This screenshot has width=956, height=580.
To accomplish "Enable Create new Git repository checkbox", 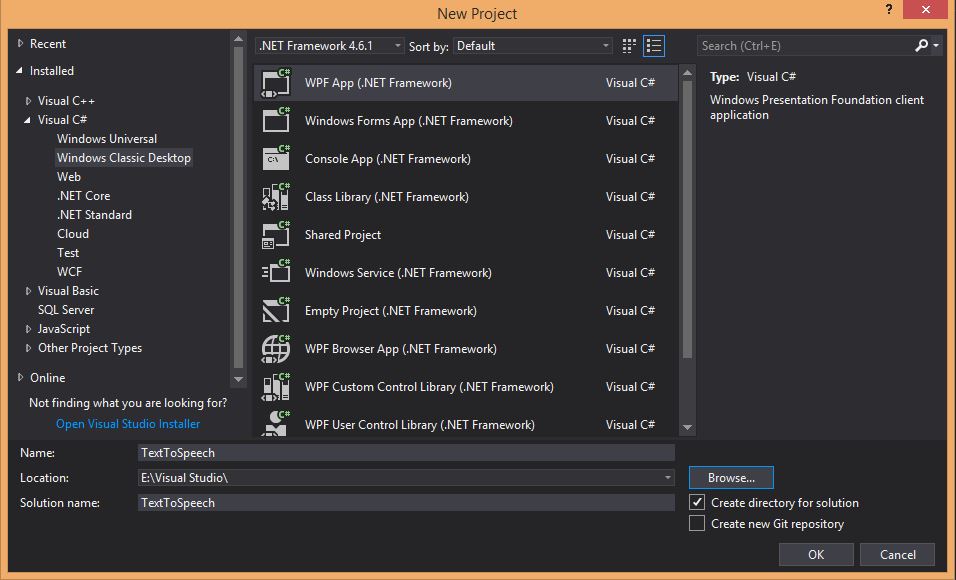I will pyautogui.click(x=697, y=523).
